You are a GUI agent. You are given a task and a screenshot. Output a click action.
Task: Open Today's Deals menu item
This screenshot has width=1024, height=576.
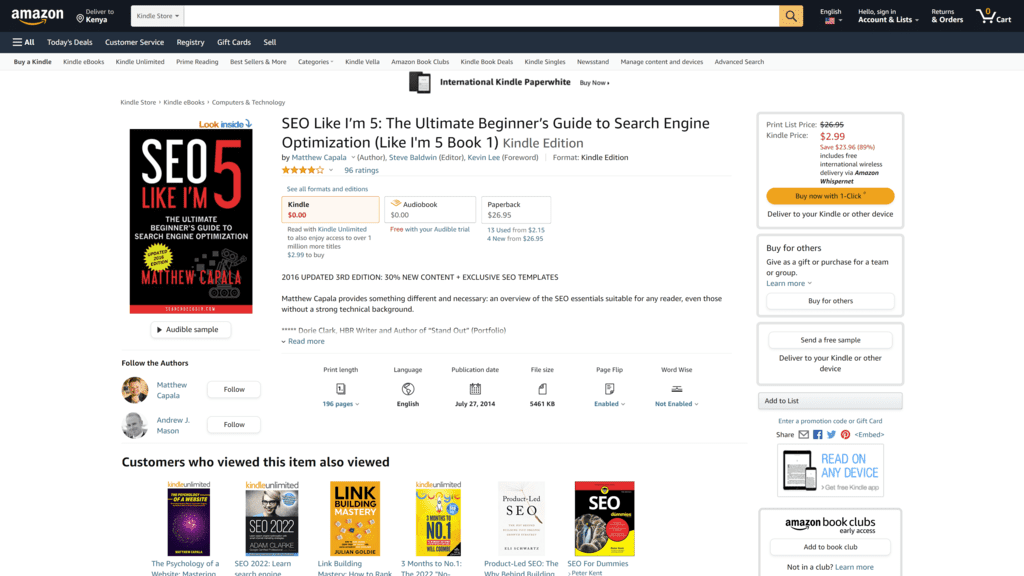(69, 42)
